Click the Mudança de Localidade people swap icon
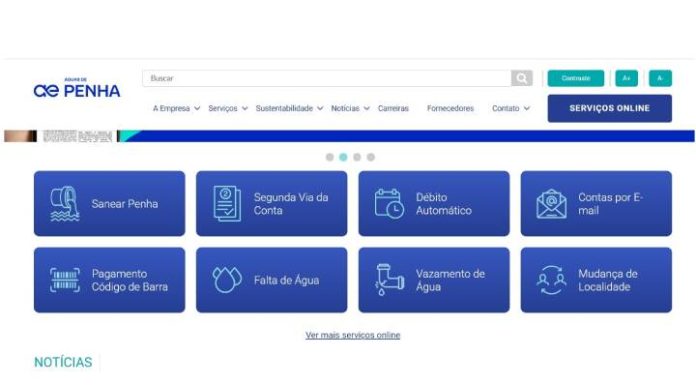The image size is (696, 385). point(551,280)
